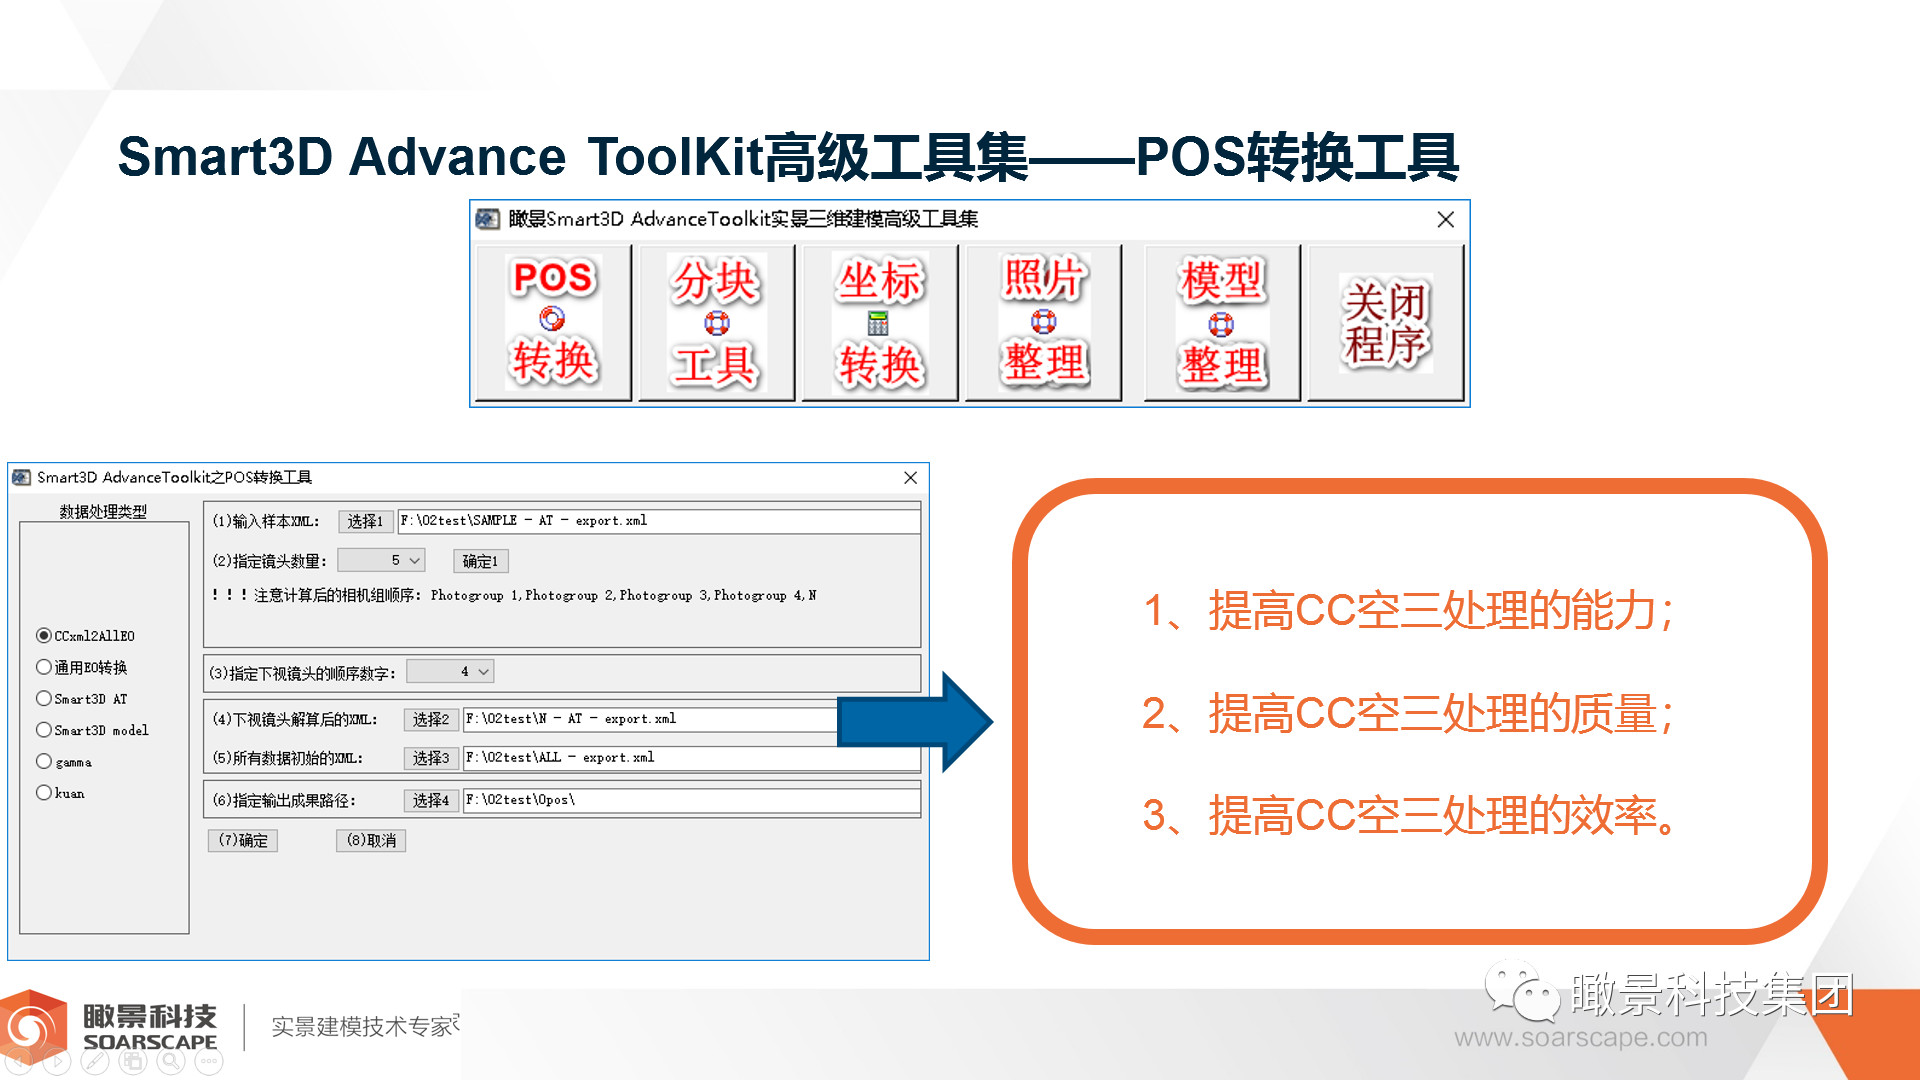
Task: Open the 照片整理 photo organizing tool
Action: point(1043,322)
